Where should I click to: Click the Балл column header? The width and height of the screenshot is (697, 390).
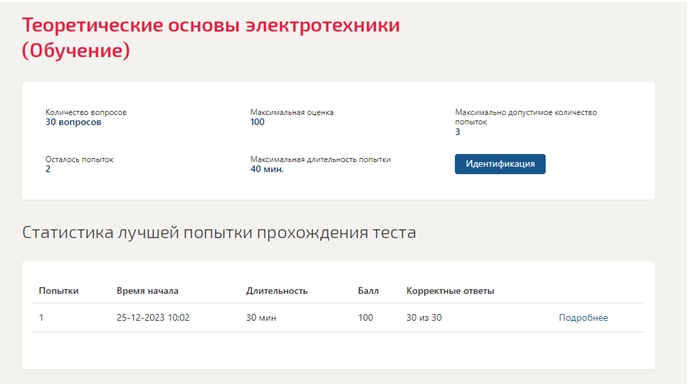[368, 291]
